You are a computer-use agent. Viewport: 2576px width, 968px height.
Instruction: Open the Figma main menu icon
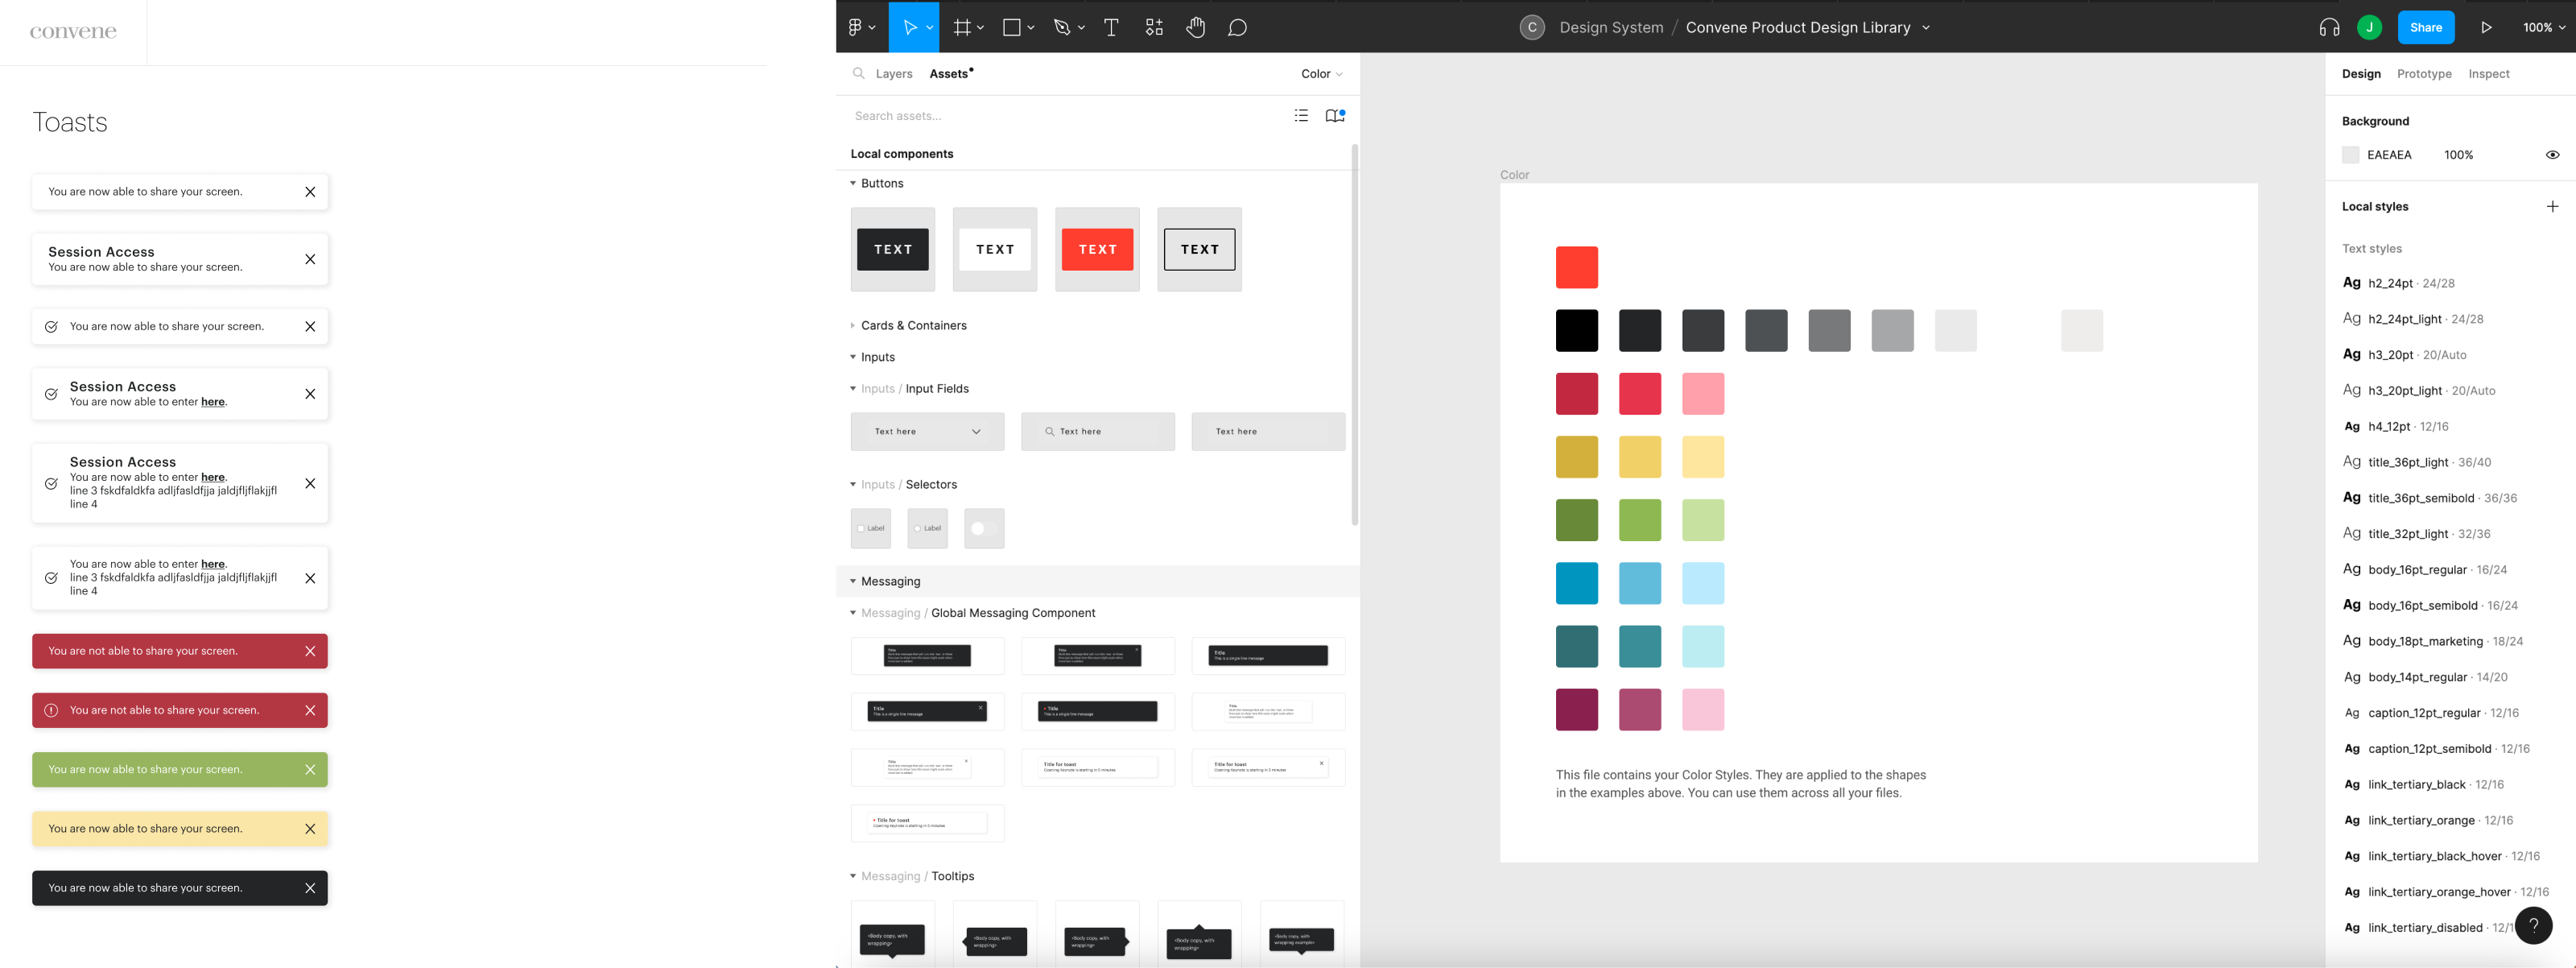pyautogui.click(x=856, y=27)
